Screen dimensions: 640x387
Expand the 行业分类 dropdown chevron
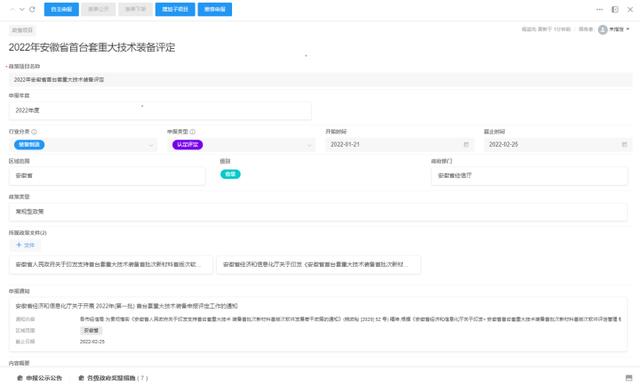[151, 145]
